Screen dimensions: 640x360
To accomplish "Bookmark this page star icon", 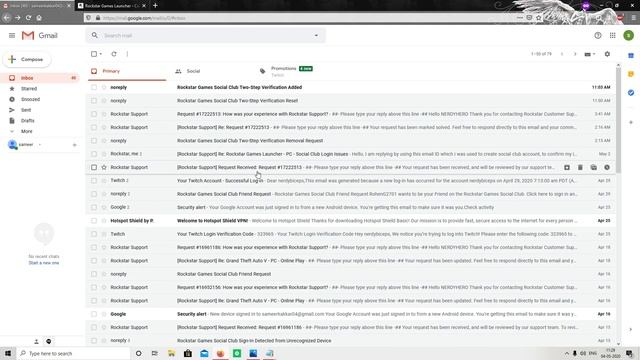I will pos(539,18).
